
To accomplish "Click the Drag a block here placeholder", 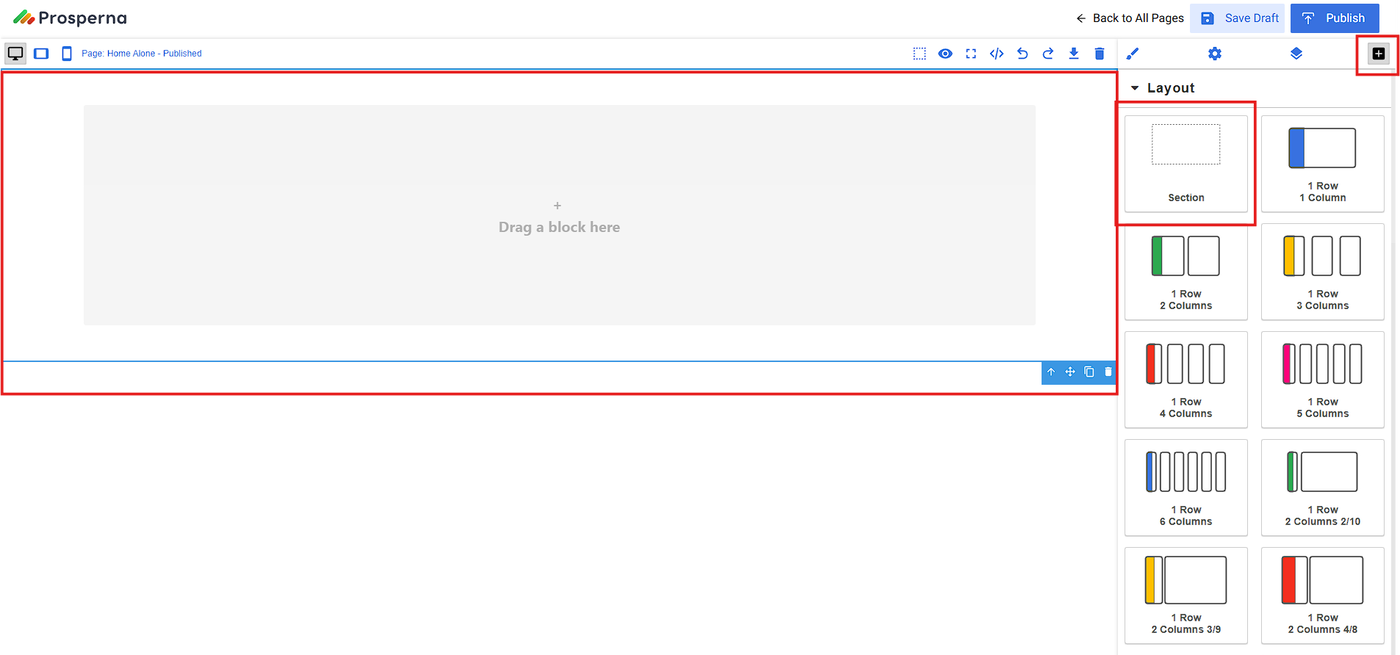I will tap(559, 215).
